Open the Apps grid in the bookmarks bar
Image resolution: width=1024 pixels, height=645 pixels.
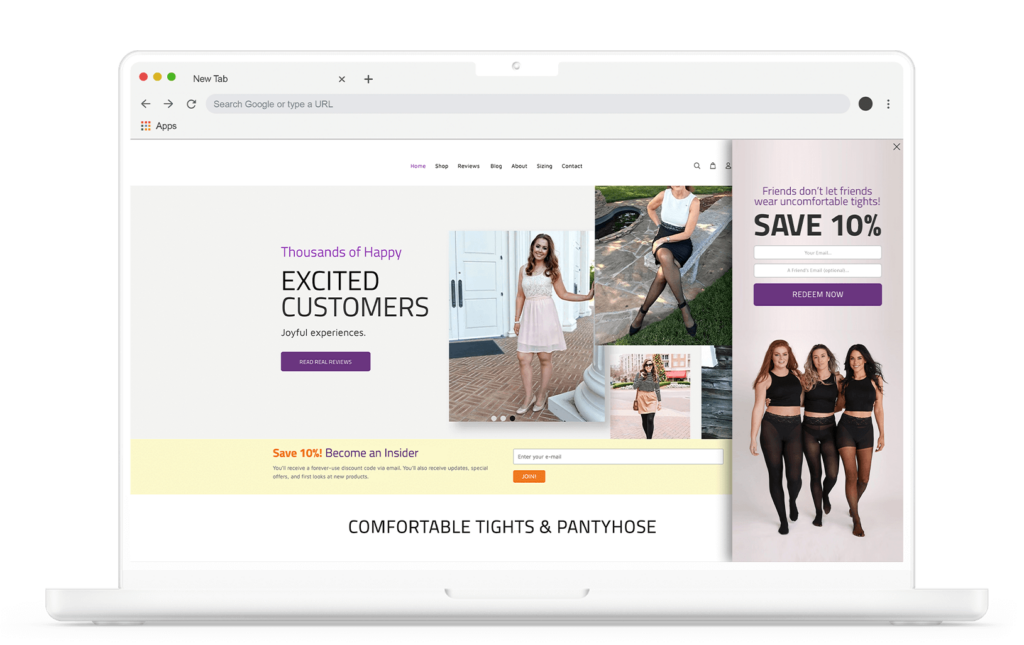(145, 126)
